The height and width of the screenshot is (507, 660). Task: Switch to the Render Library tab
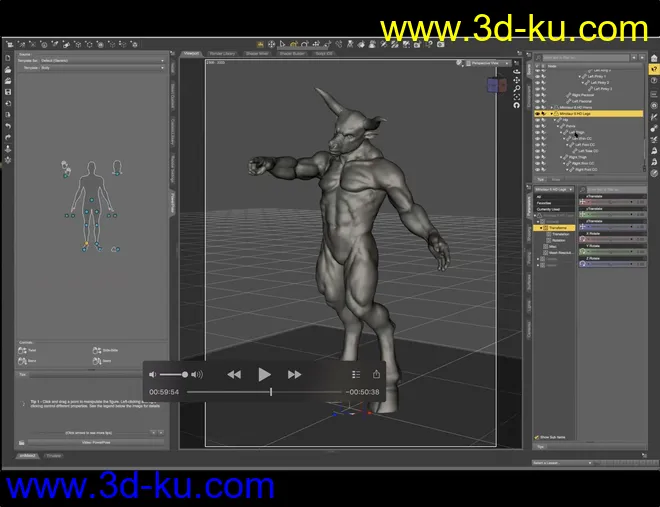pyautogui.click(x=223, y=53)
